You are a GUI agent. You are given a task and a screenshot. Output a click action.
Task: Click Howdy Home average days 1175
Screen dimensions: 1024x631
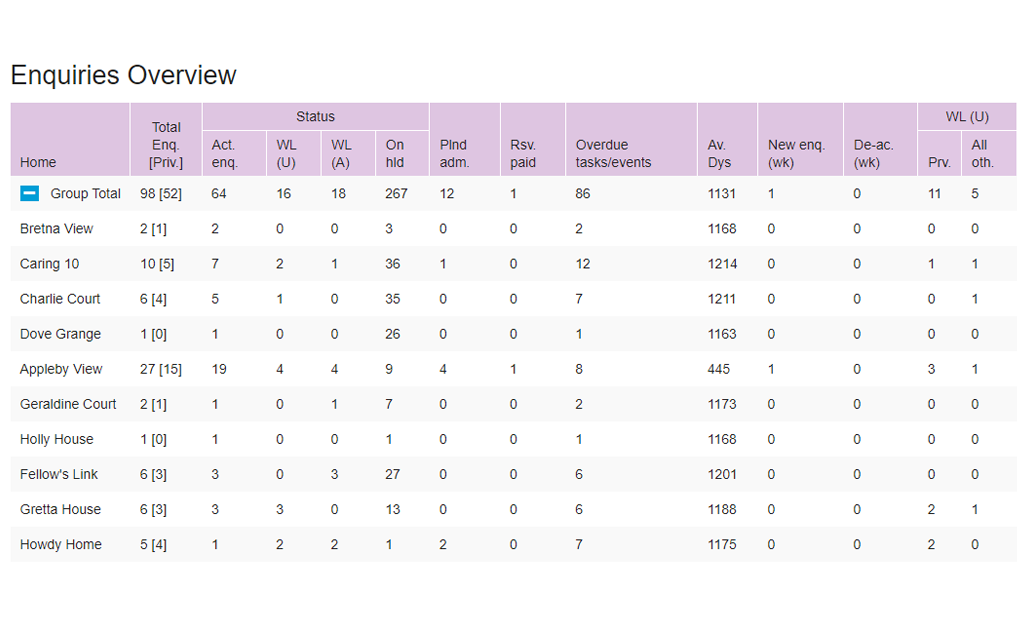tap(722, 545)
